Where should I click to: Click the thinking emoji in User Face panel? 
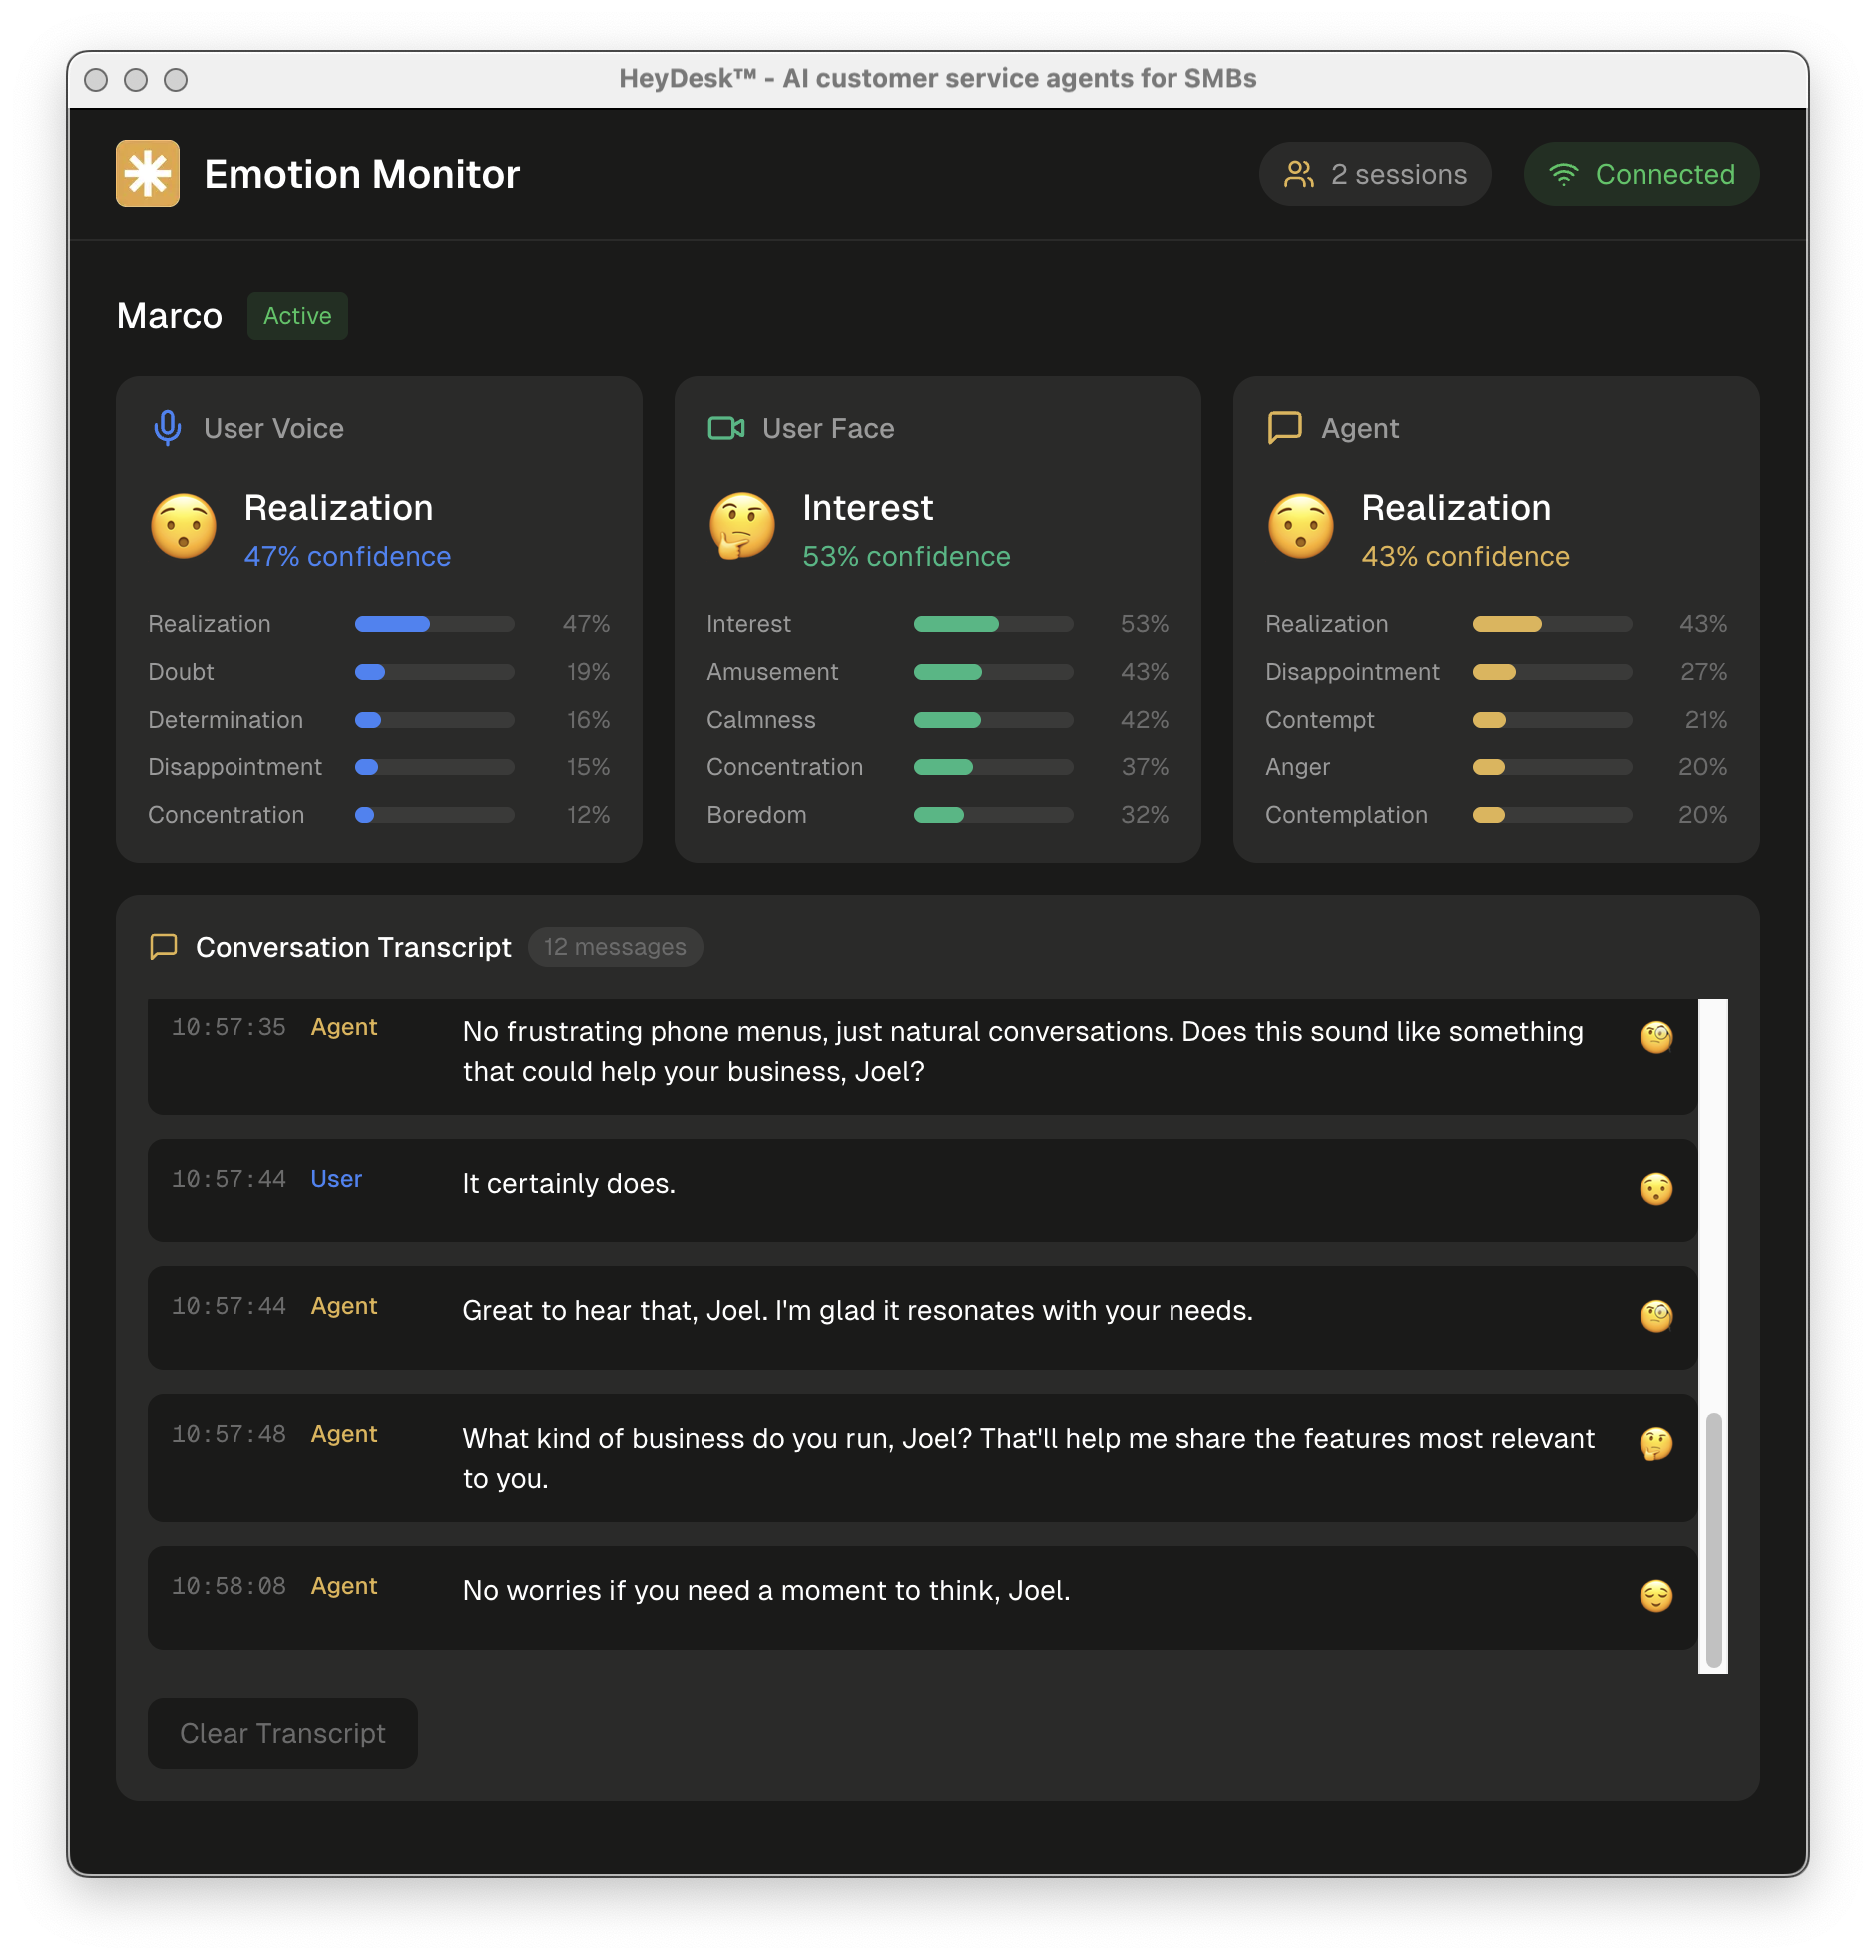741,526
